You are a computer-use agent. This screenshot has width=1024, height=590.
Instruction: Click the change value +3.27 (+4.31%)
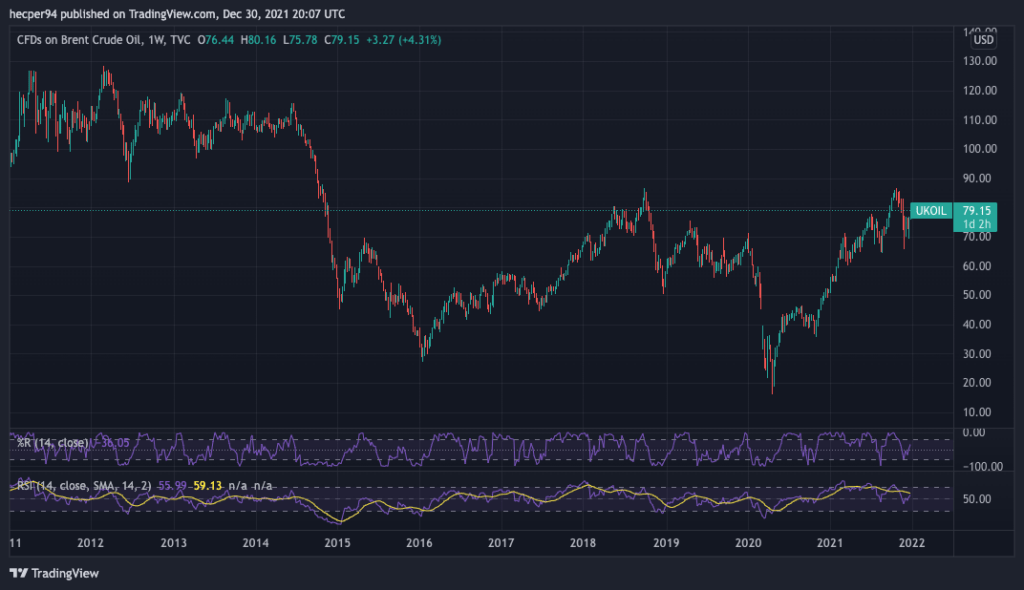tap(404, 40)
